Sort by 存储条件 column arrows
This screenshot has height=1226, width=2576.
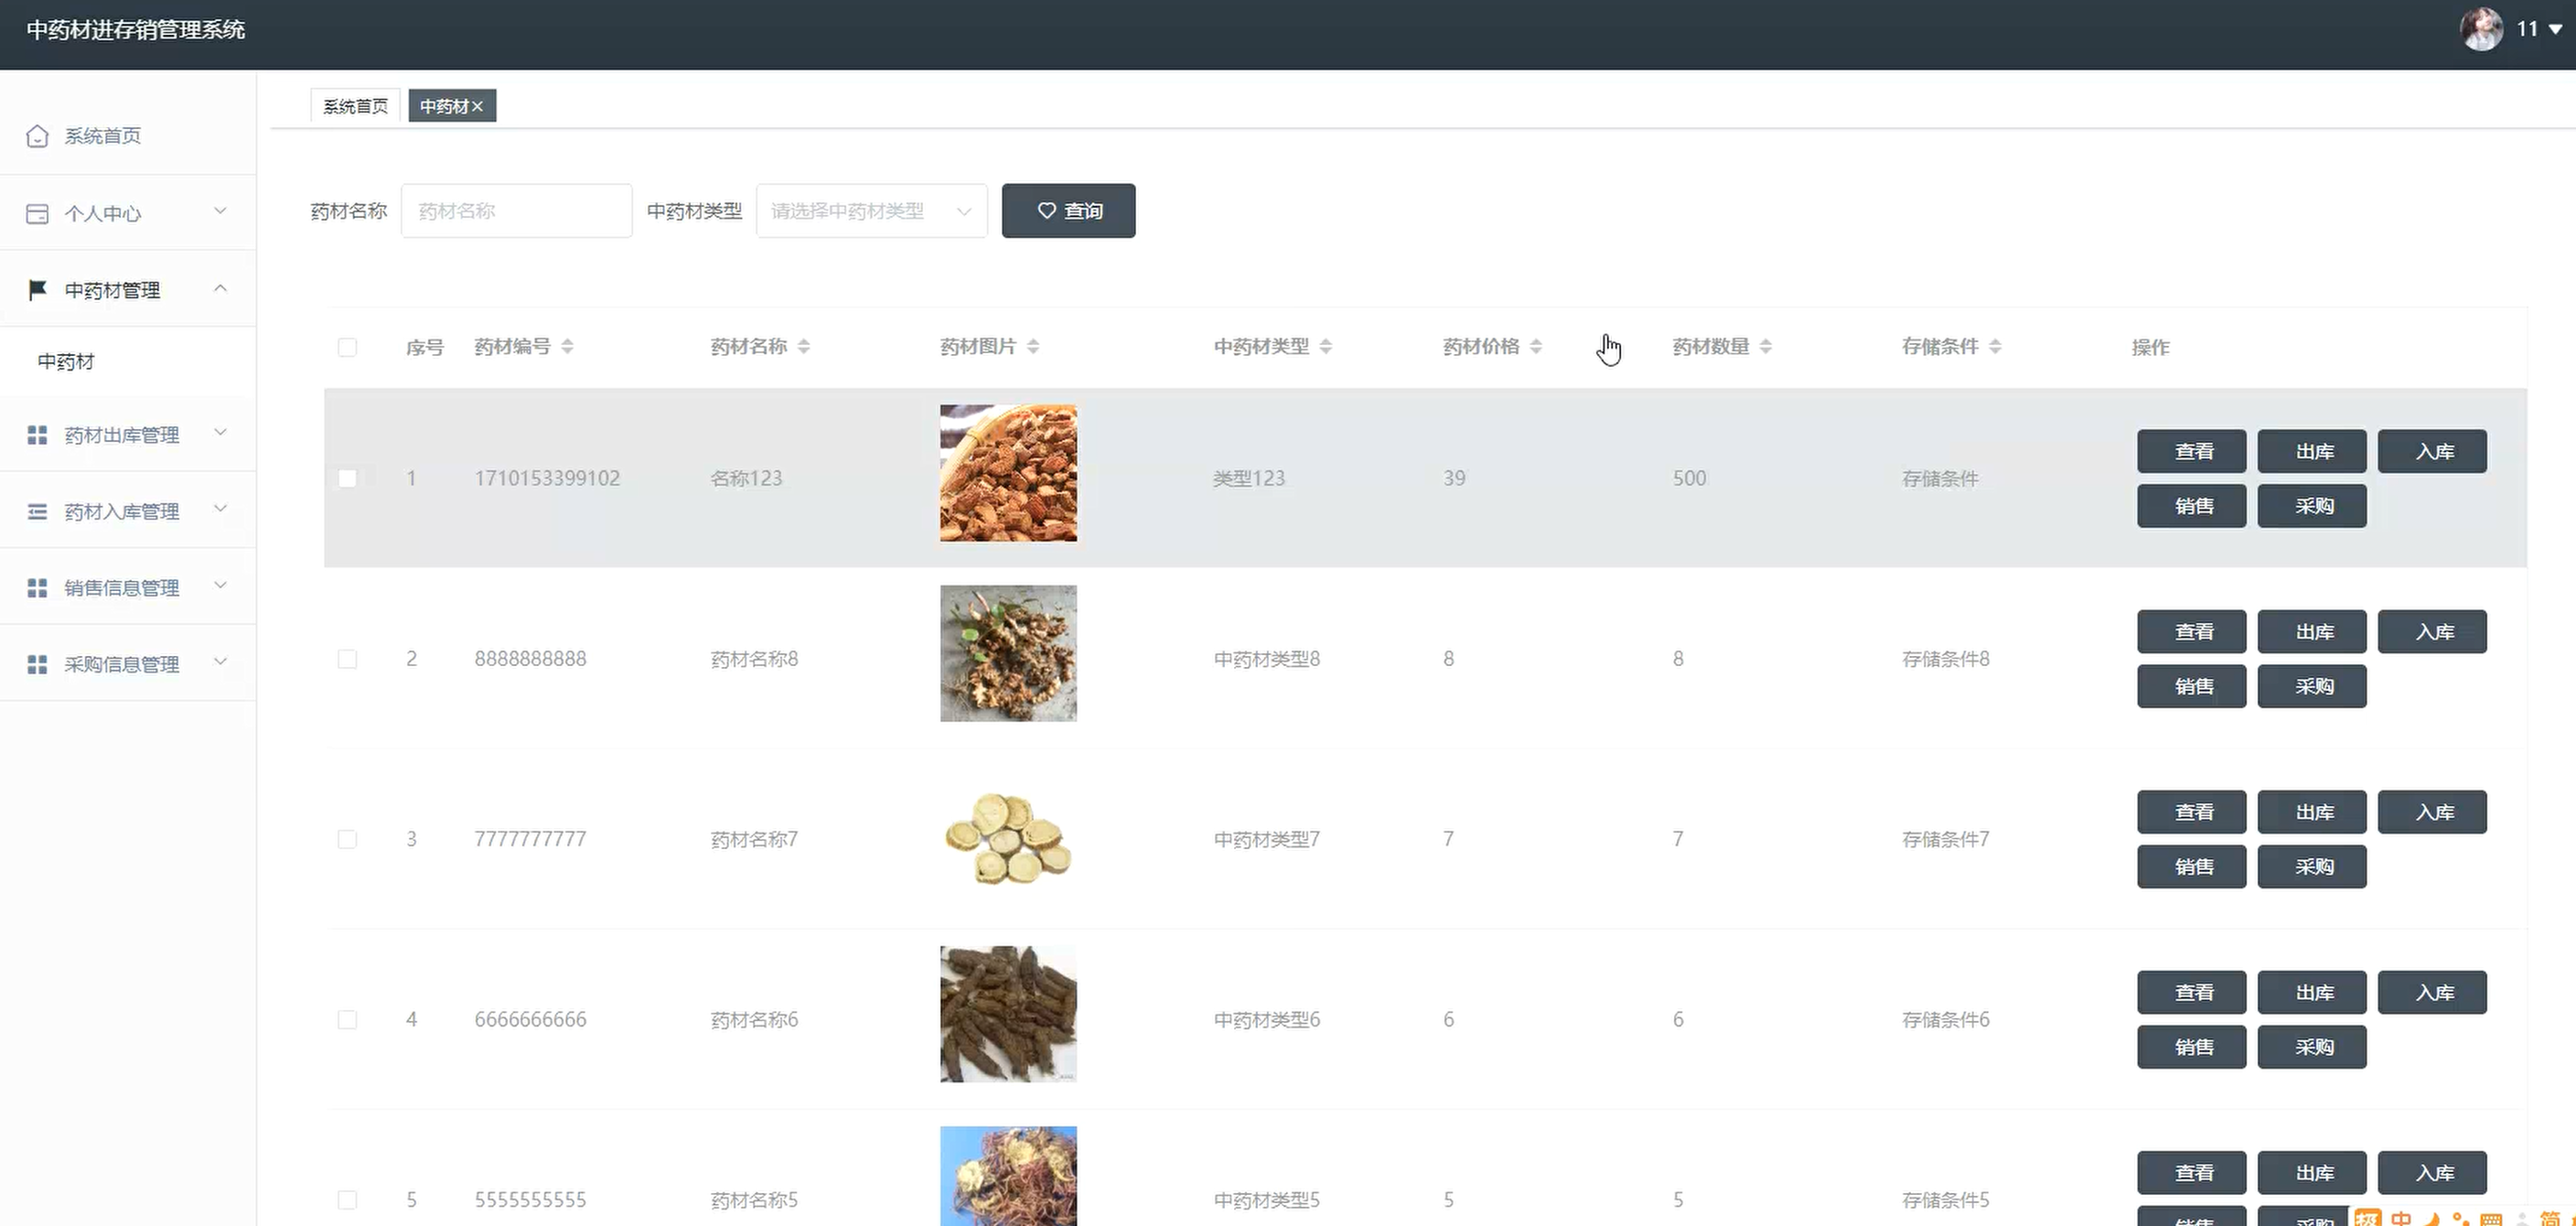pos(1995,347)
